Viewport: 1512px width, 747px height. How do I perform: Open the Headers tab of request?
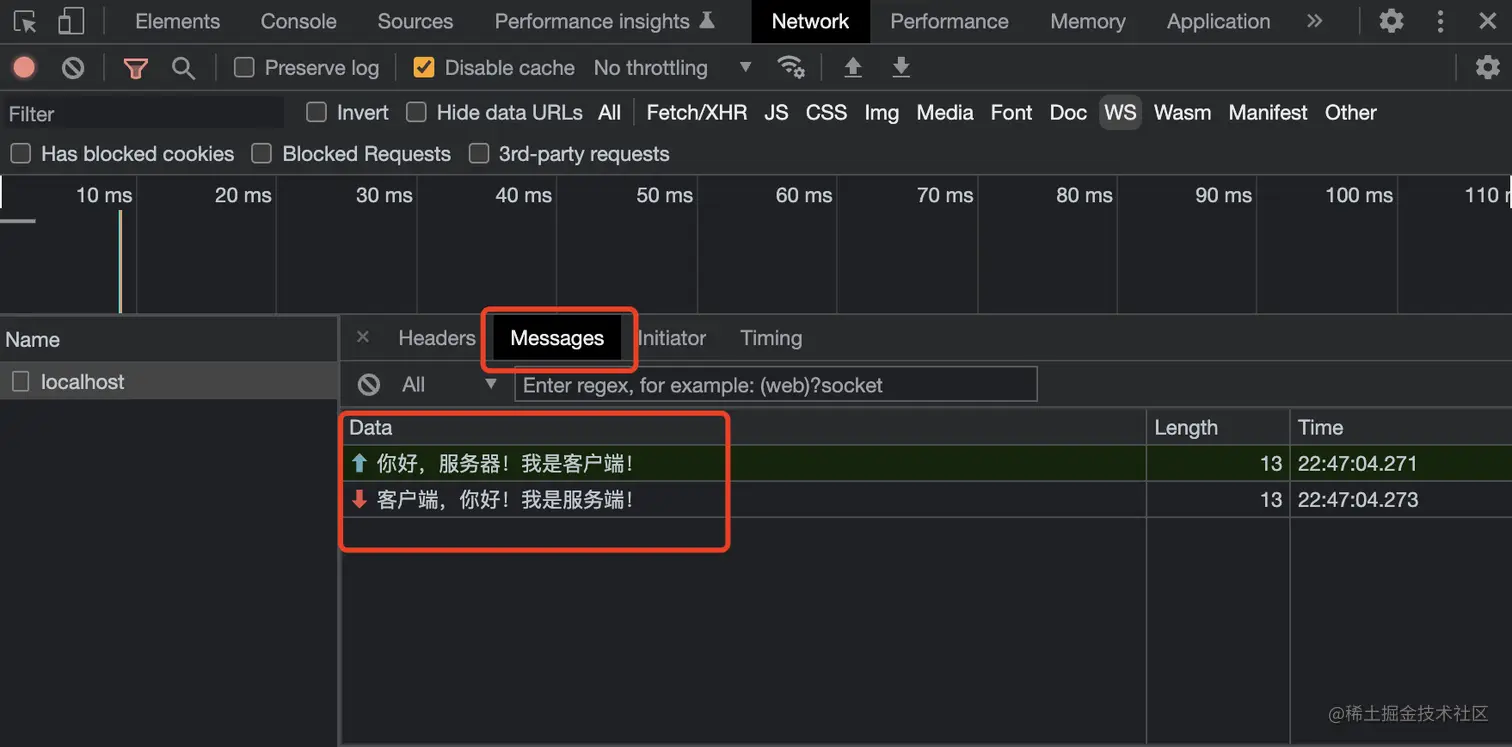click(x=437, y=338)
